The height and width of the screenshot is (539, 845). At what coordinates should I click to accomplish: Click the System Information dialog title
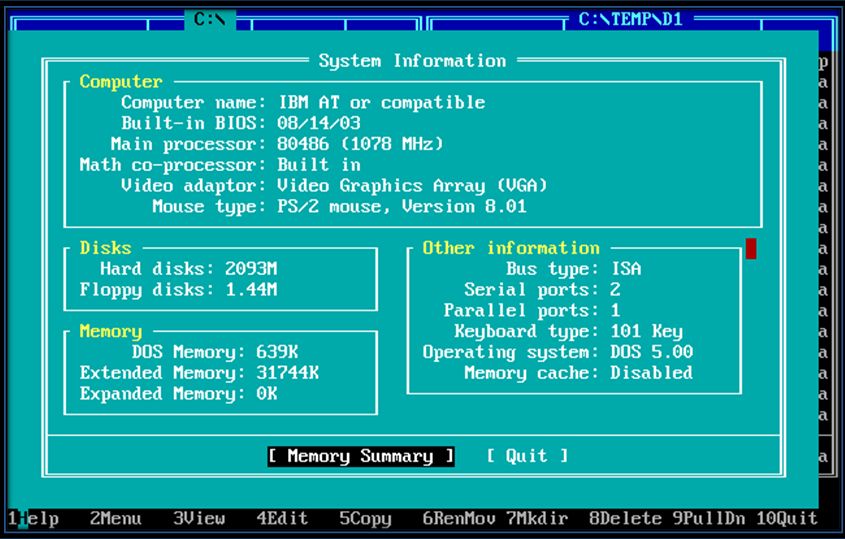[x=412, y=61]
